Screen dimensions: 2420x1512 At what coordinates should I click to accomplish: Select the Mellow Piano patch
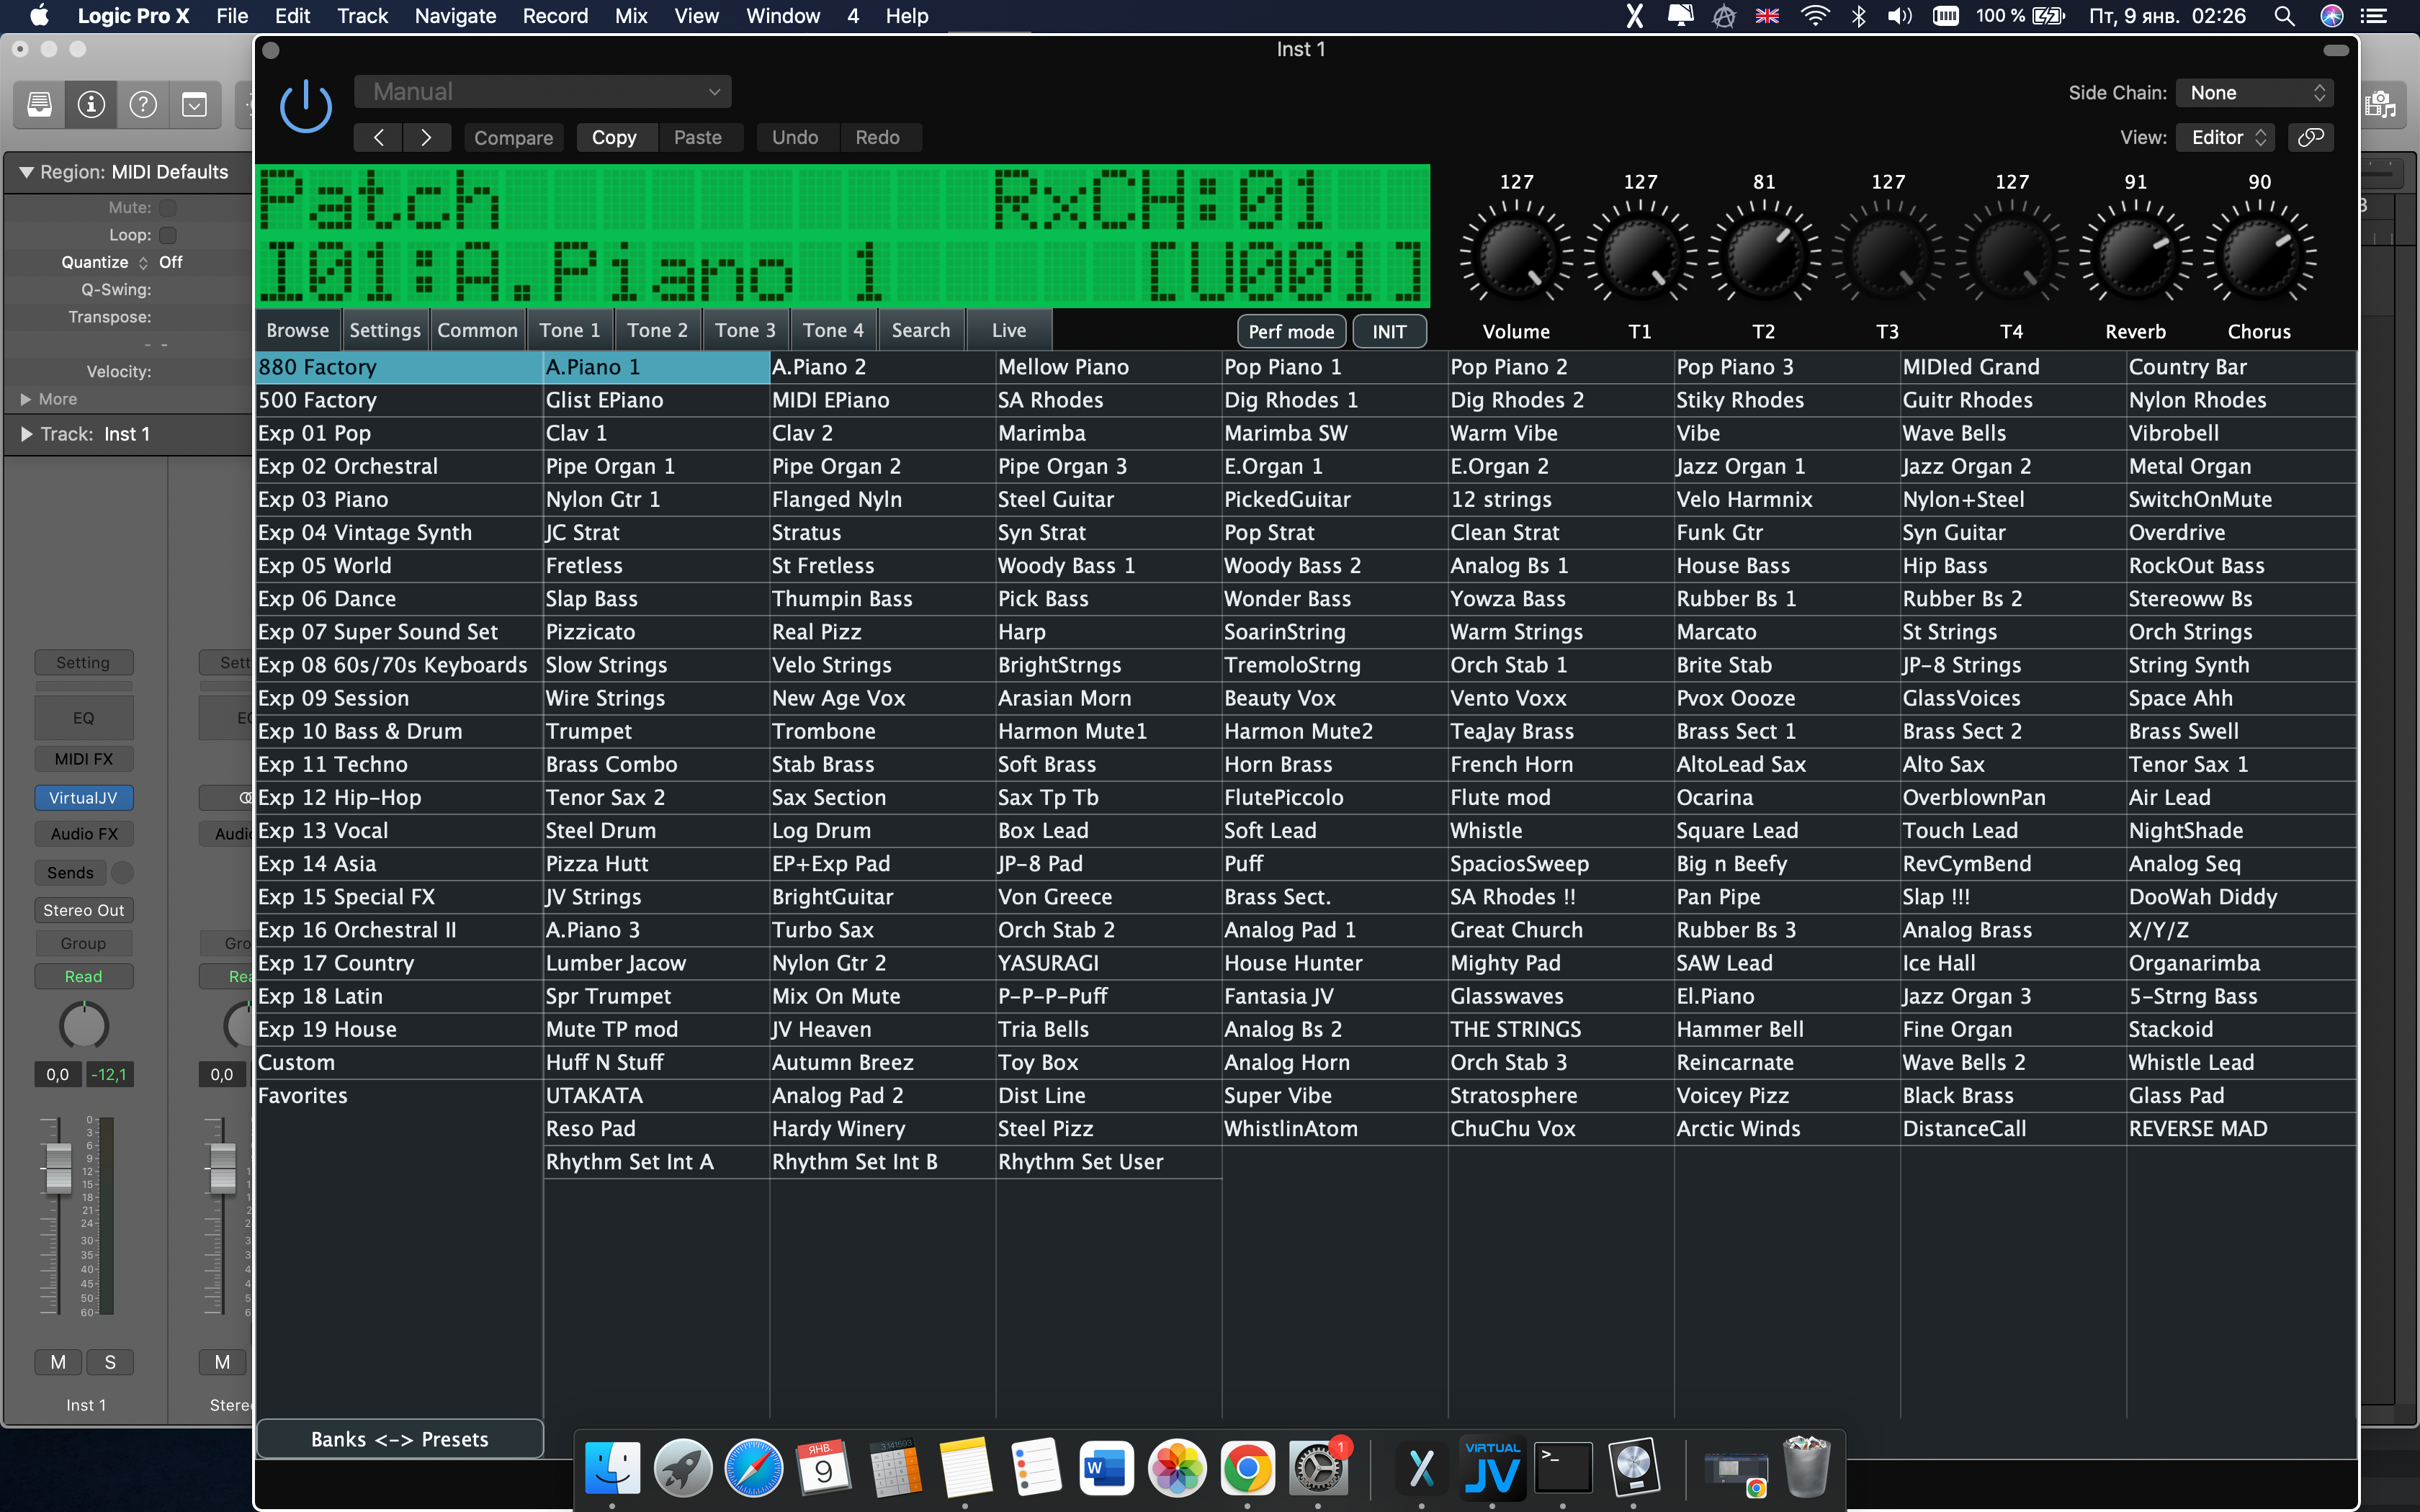[x=1063, y=367]
